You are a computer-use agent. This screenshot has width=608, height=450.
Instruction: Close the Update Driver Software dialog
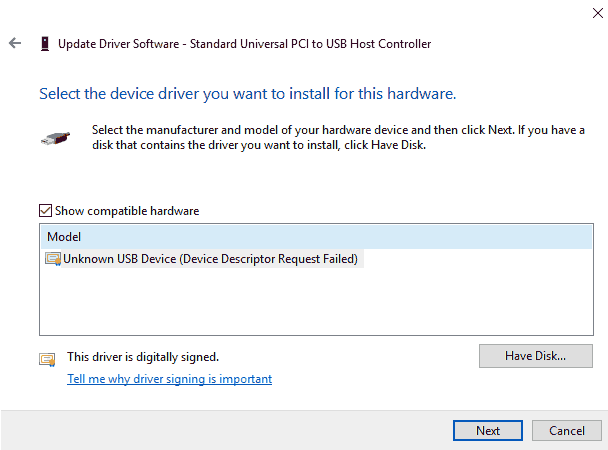point(598,13)
